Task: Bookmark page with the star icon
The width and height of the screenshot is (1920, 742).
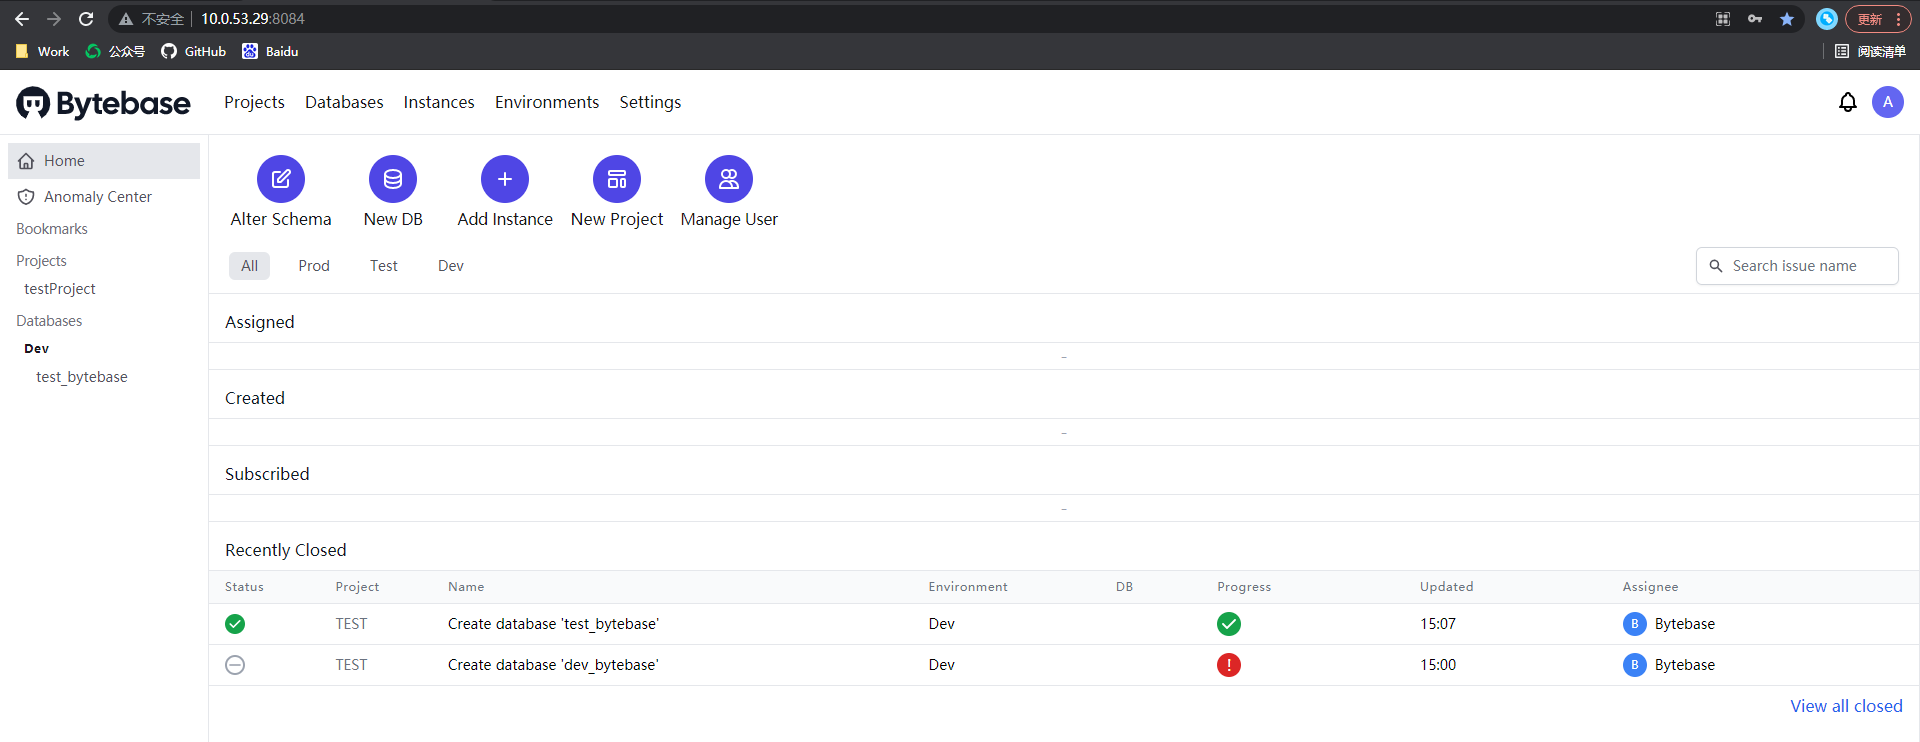Action: click(1787, 19)
